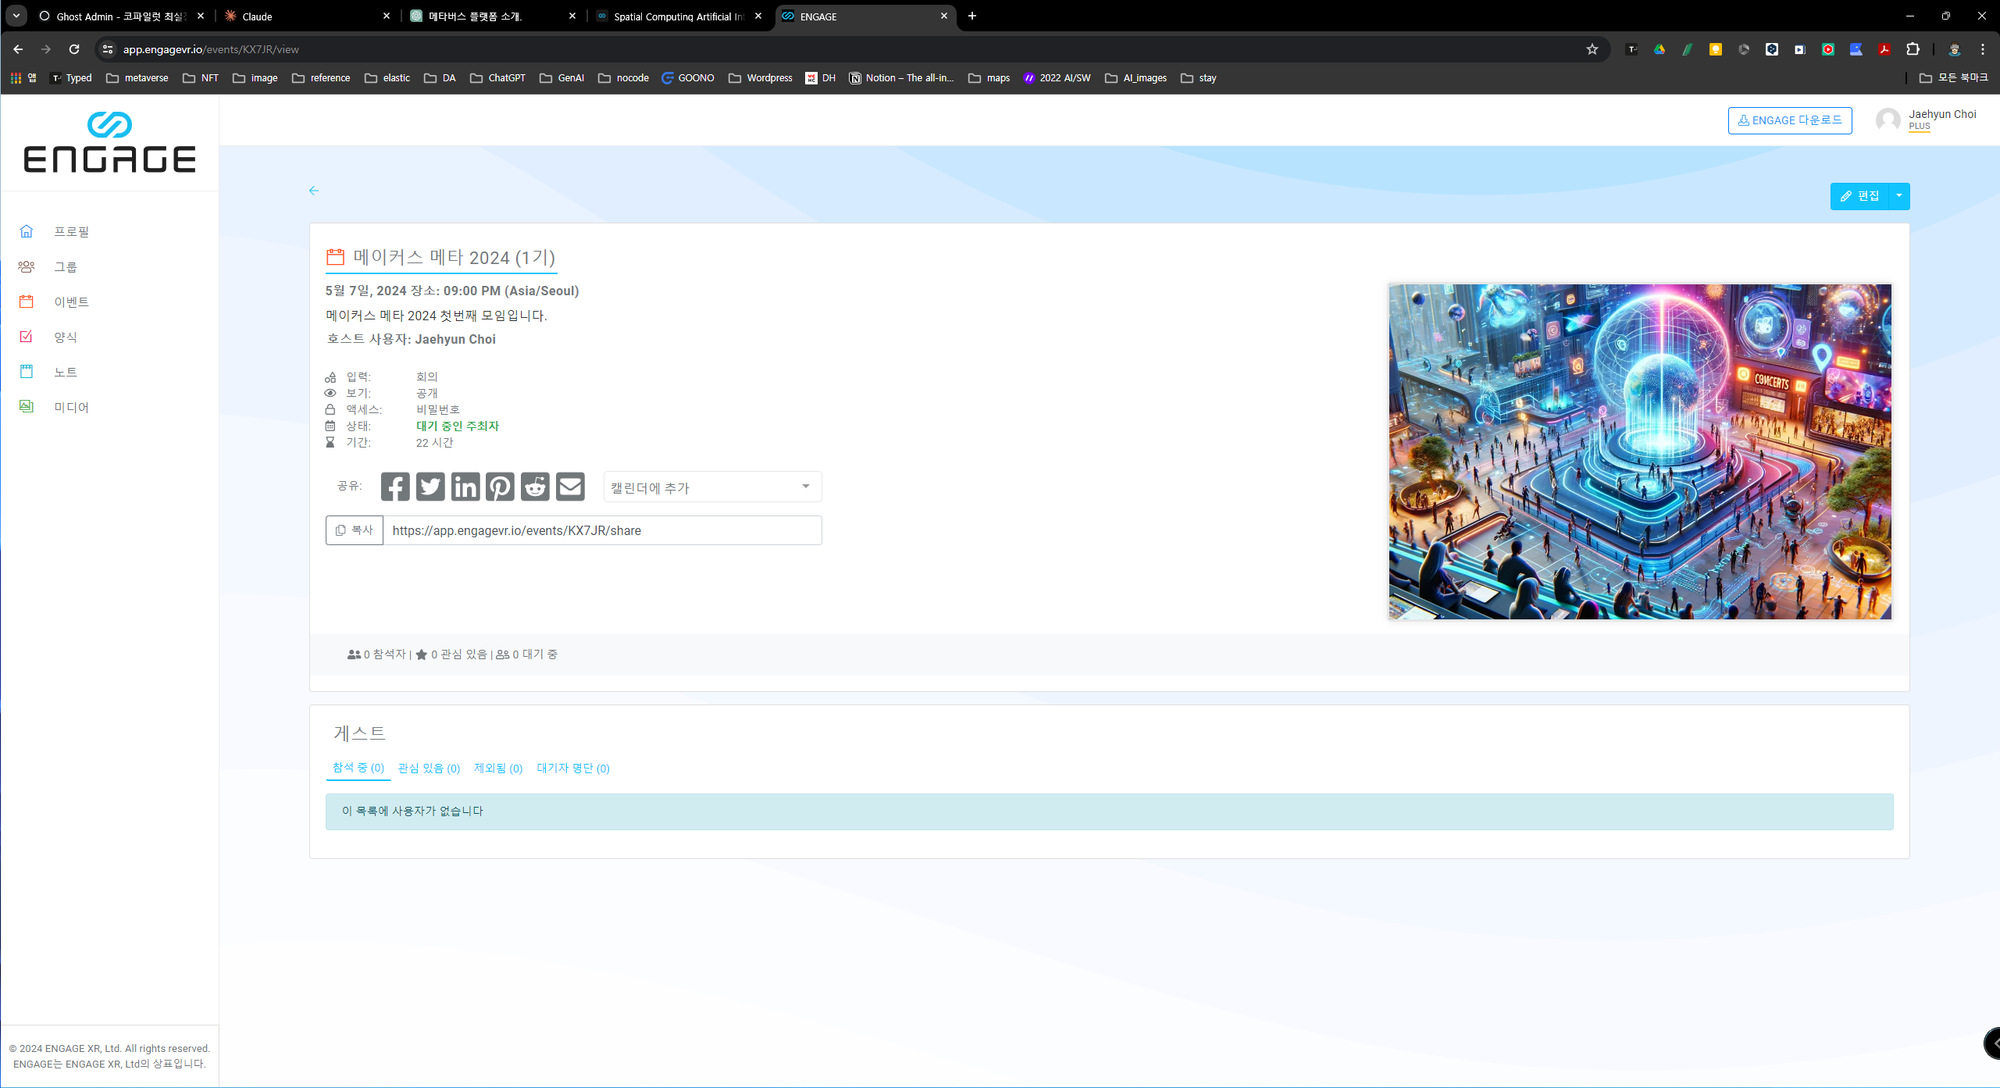Viewport: 2000px width, 1088px height.
Task: Switch to the 관심 있음 (0) tab
Action: click(428, 768)
